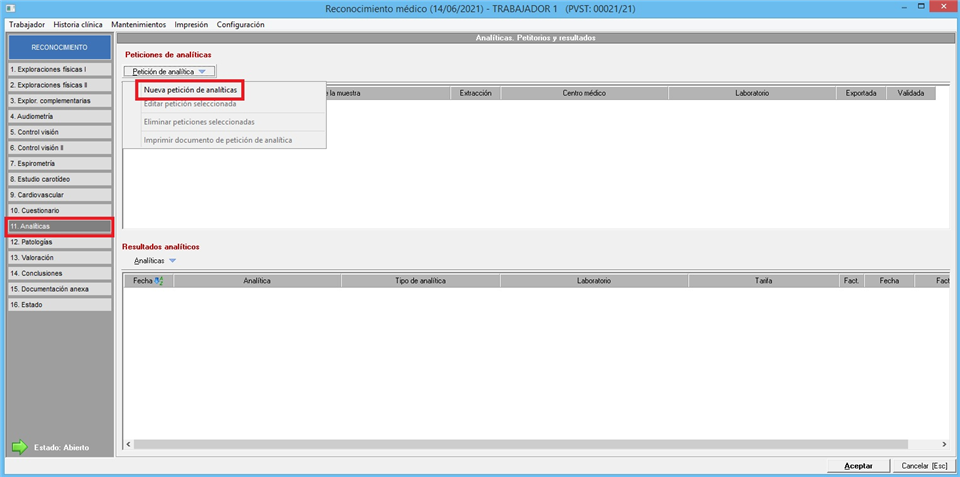Open the Configuración menu
The height and width of the screenshot is (477, 960).
(x=240, y=24)
